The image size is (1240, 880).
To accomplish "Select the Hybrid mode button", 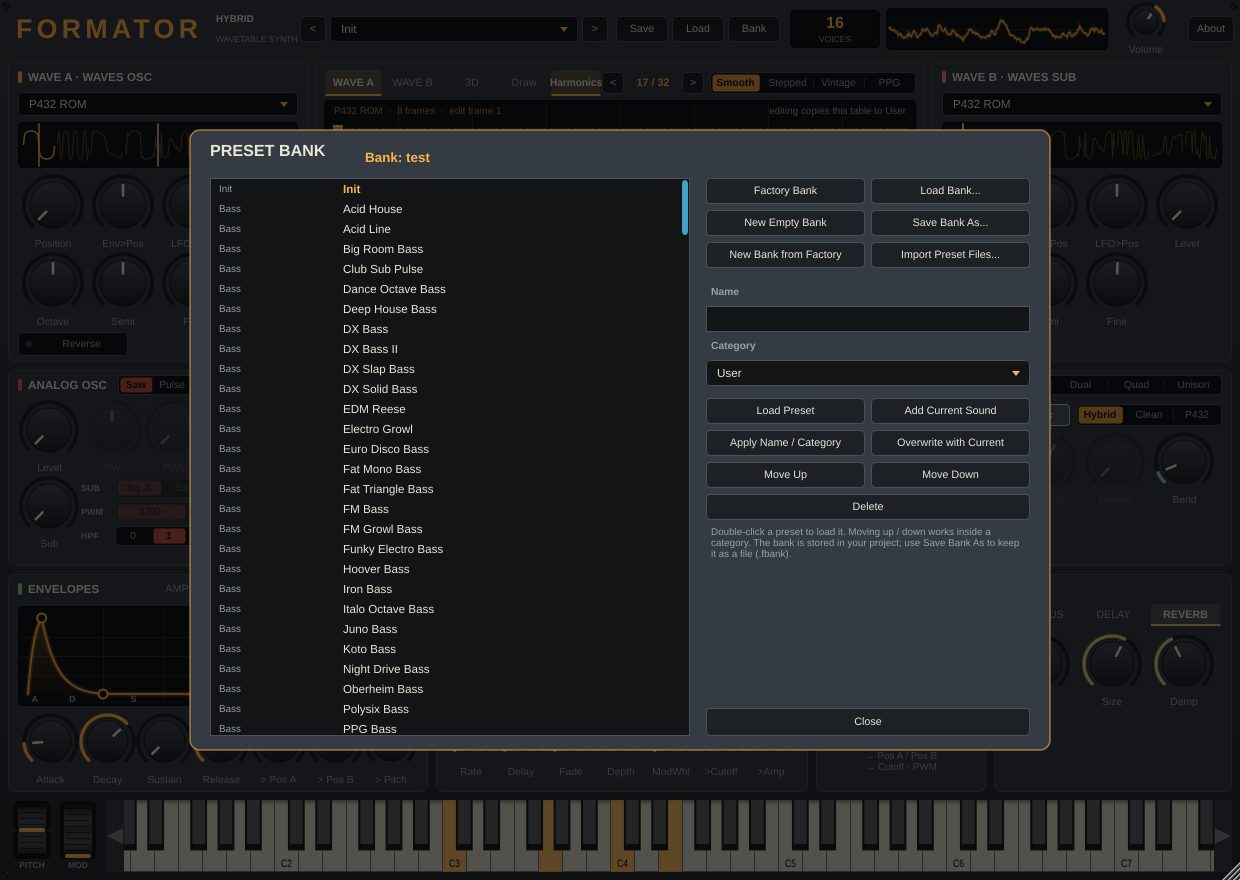I will click(1100, 415).
